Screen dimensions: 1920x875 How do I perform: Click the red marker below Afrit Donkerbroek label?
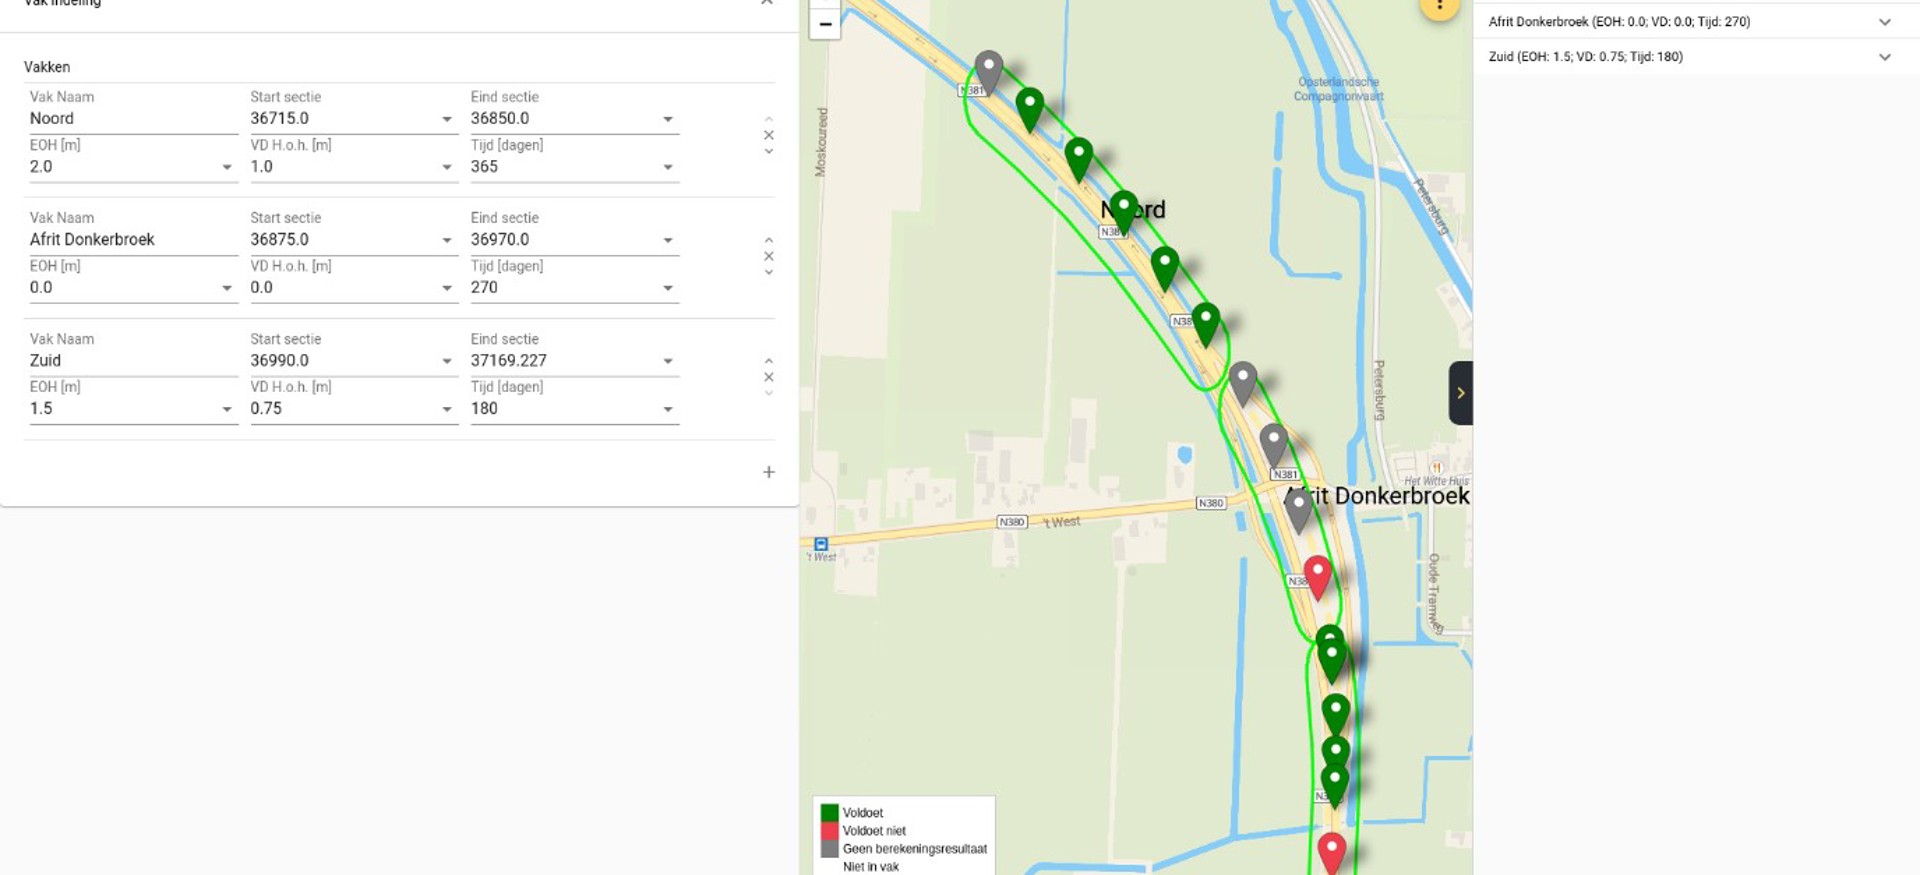tap(1317, 575)
